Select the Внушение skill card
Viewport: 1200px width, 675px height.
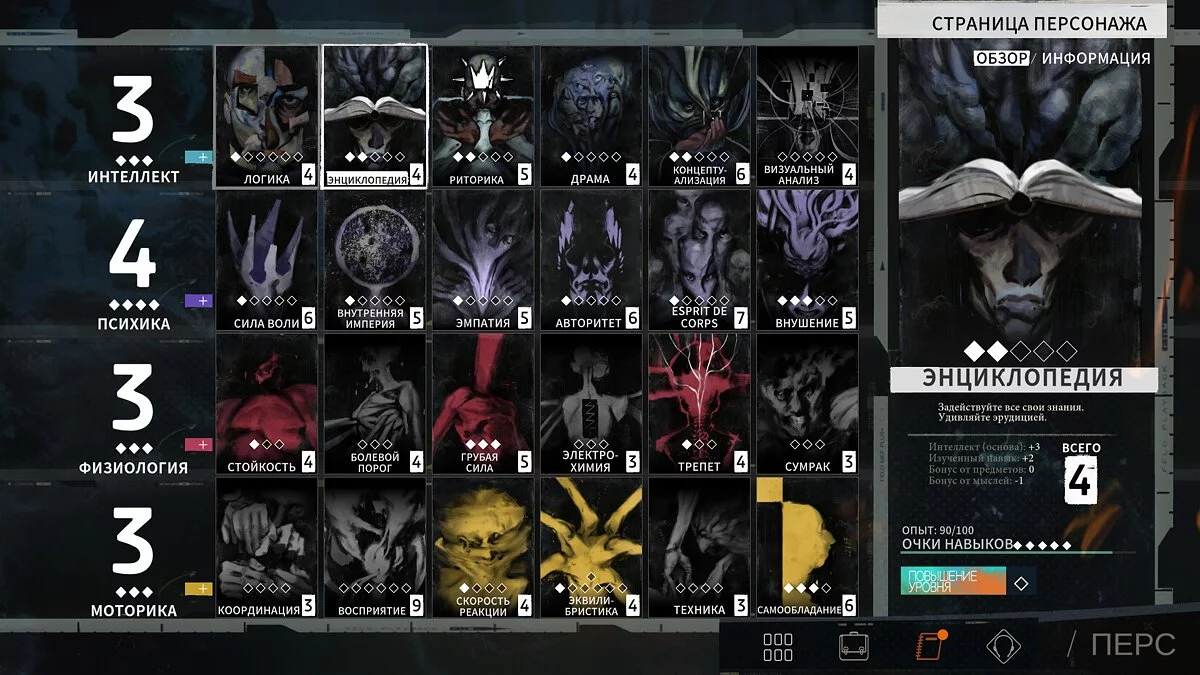tap(807, 260)
